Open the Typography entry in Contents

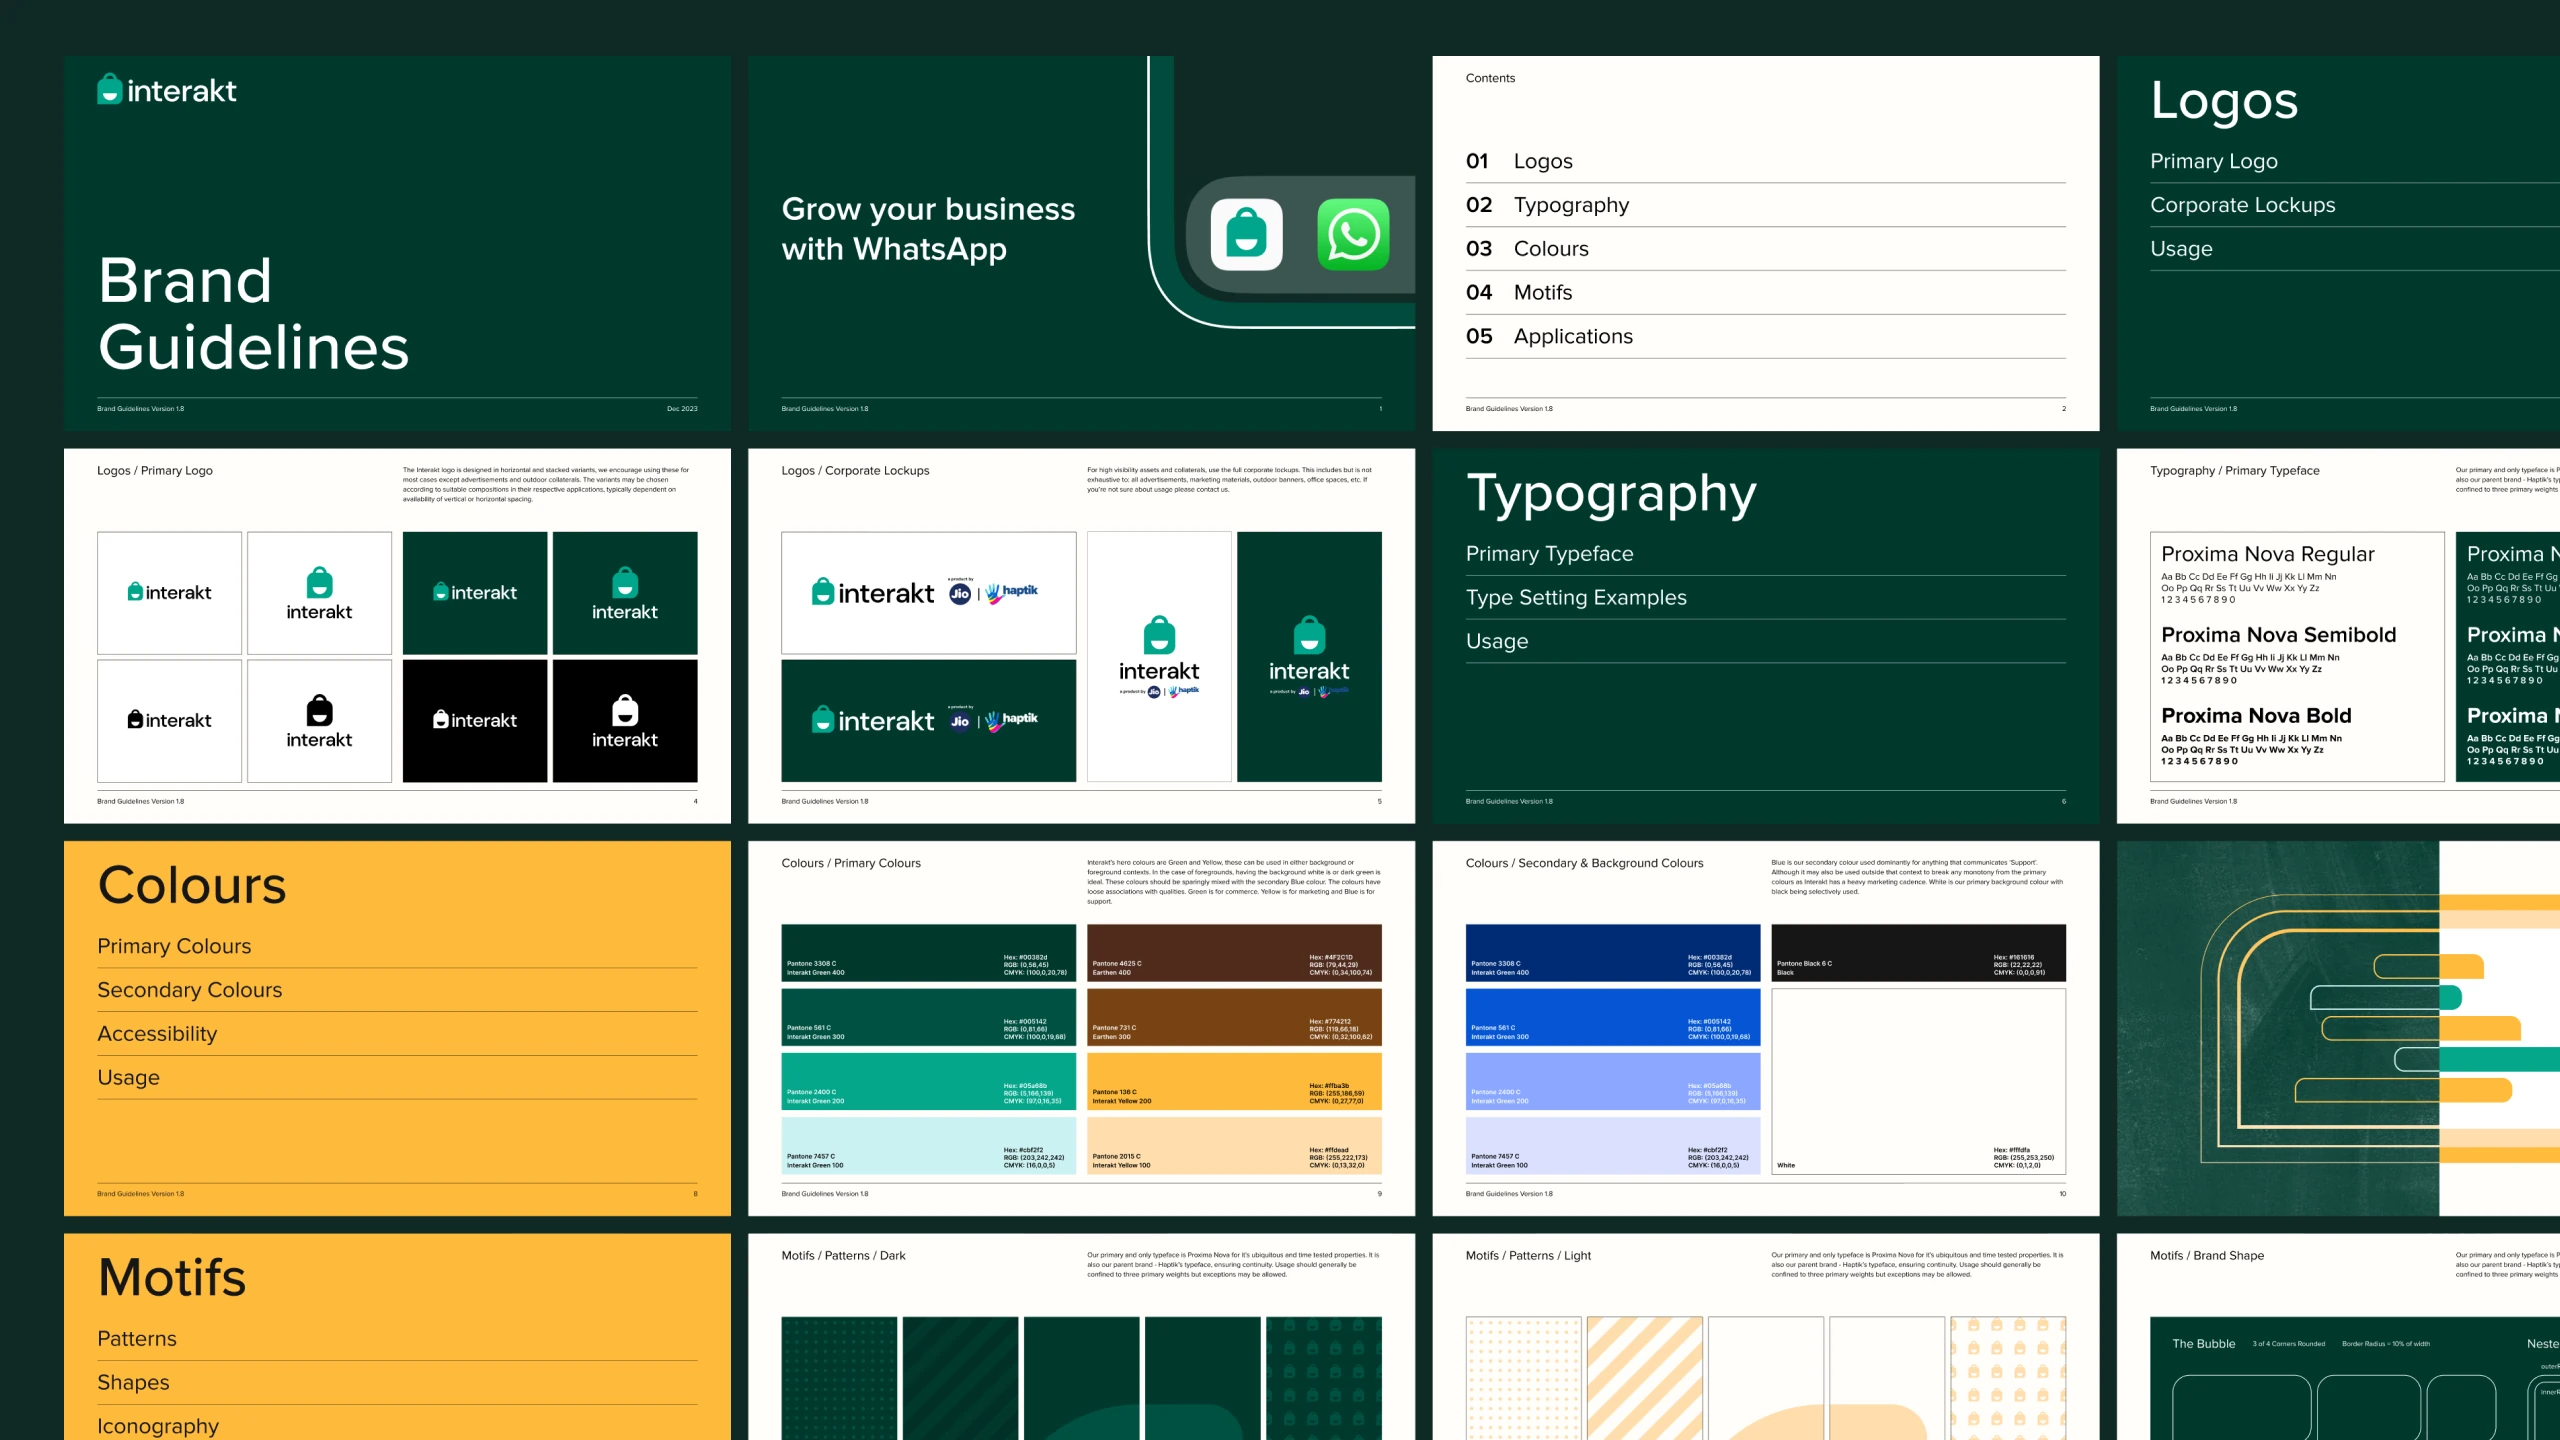(x=1570, y=205)
